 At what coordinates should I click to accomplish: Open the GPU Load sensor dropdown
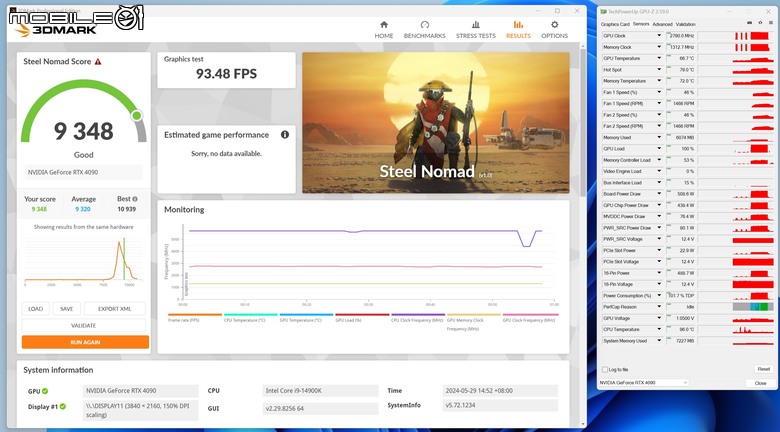pyautogui.click(x=659, y=149)
